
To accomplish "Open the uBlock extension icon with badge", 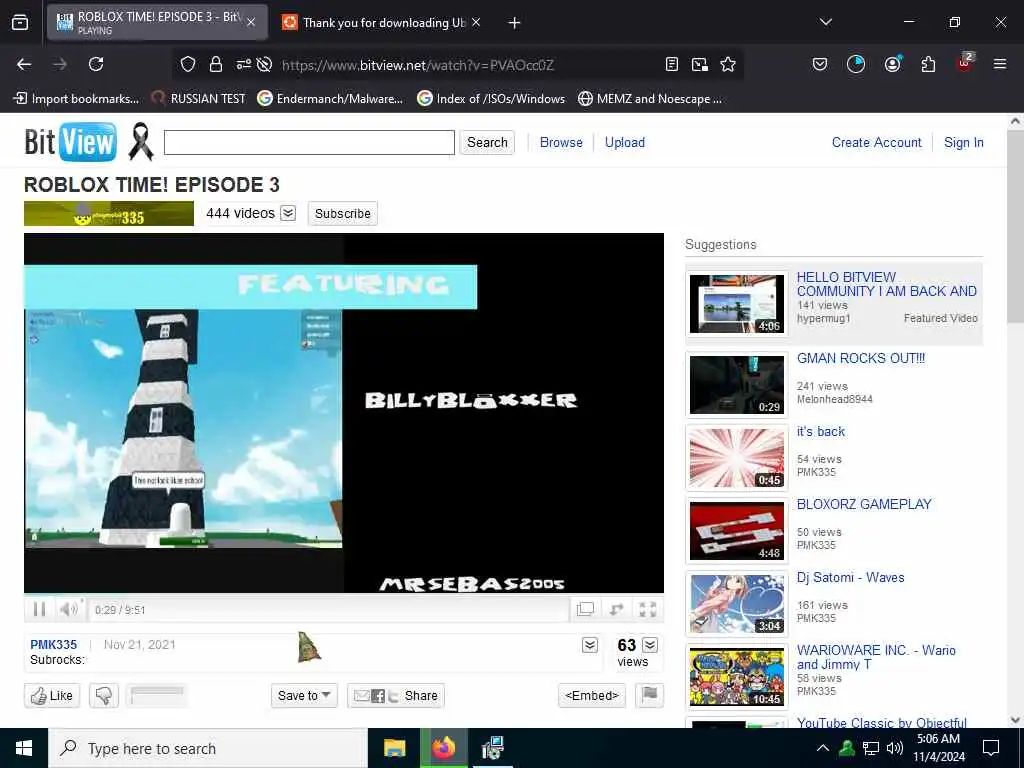I will pos(965,63).
